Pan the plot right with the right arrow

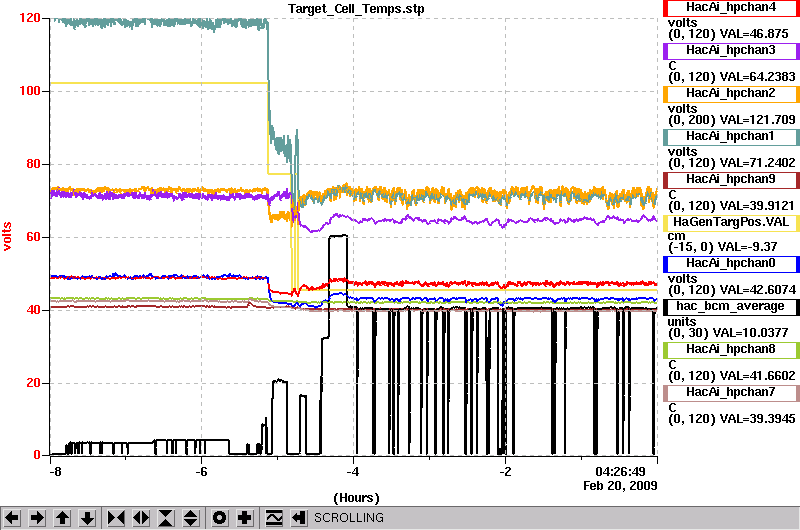37,518
